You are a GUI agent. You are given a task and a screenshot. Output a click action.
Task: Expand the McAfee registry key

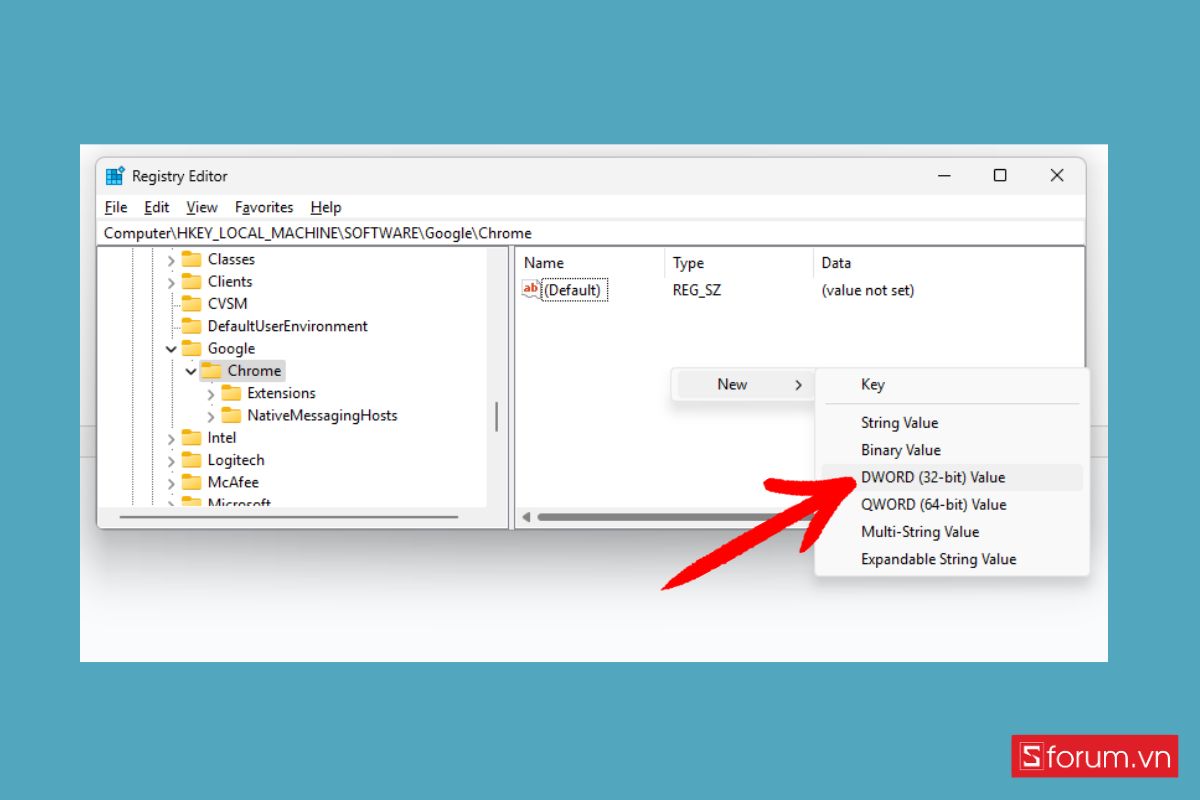point(171,483)
